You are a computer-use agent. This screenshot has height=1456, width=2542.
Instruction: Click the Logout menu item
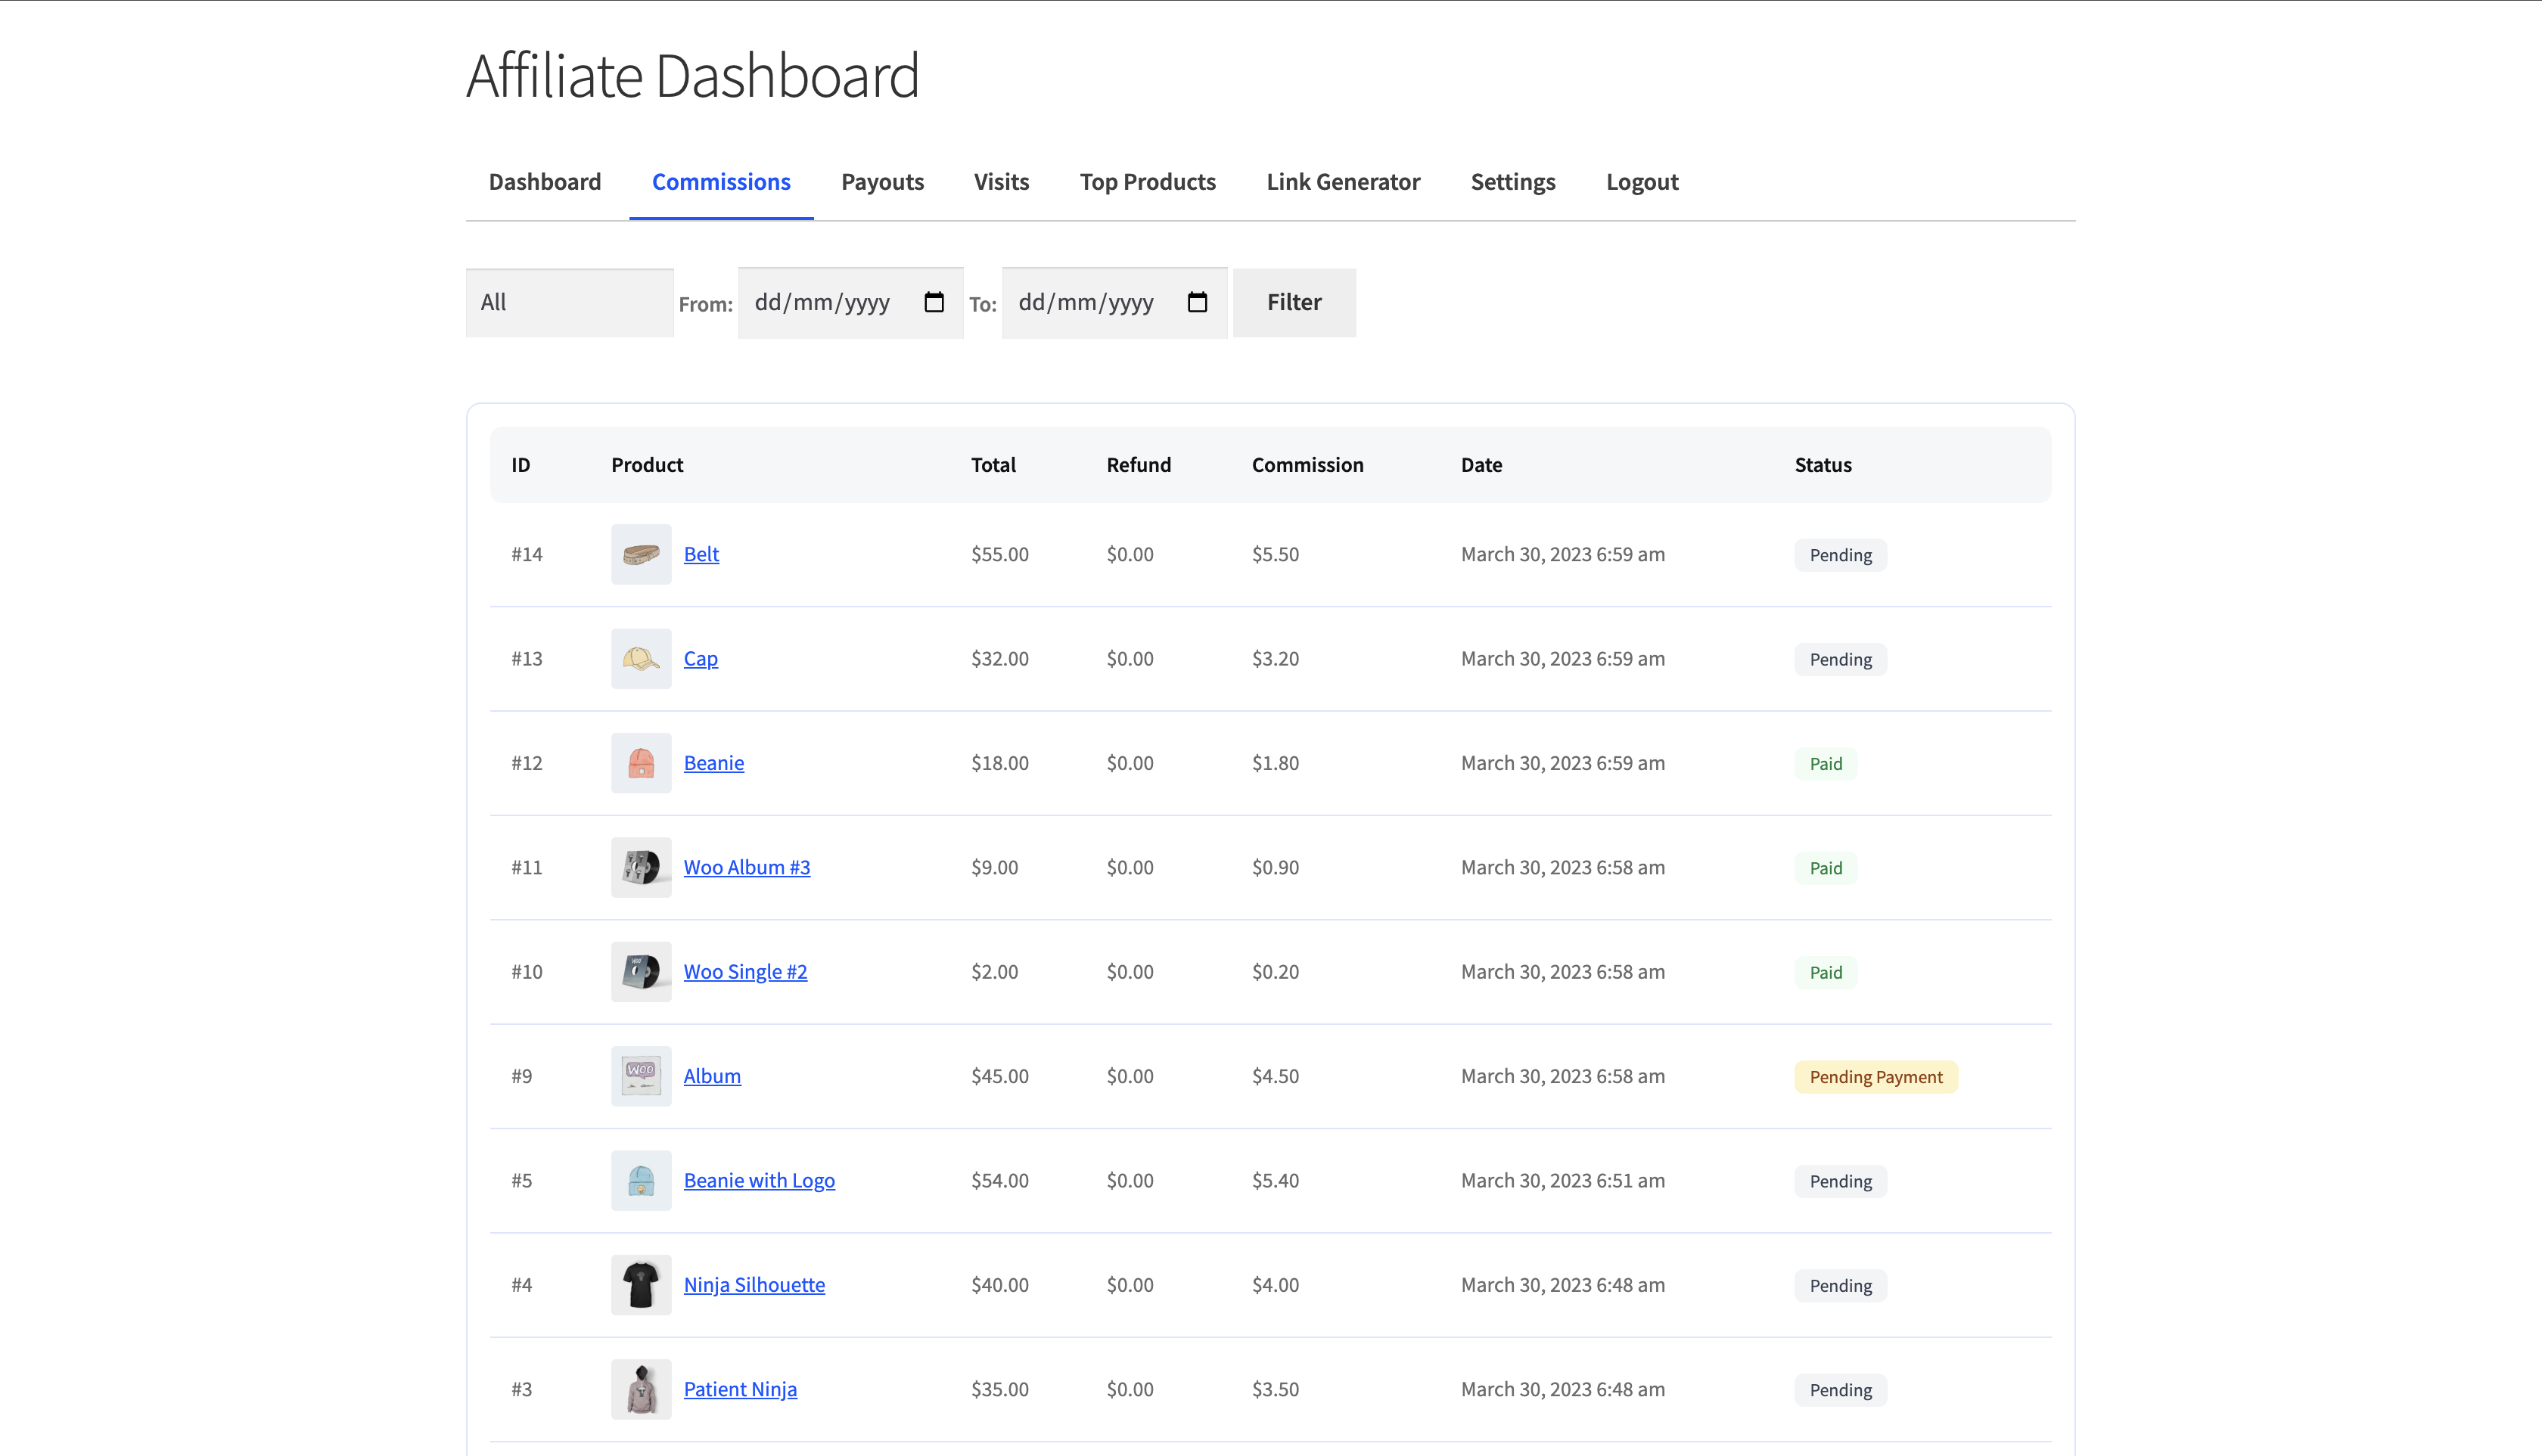pyautogui.click(x=1641, y=181)
